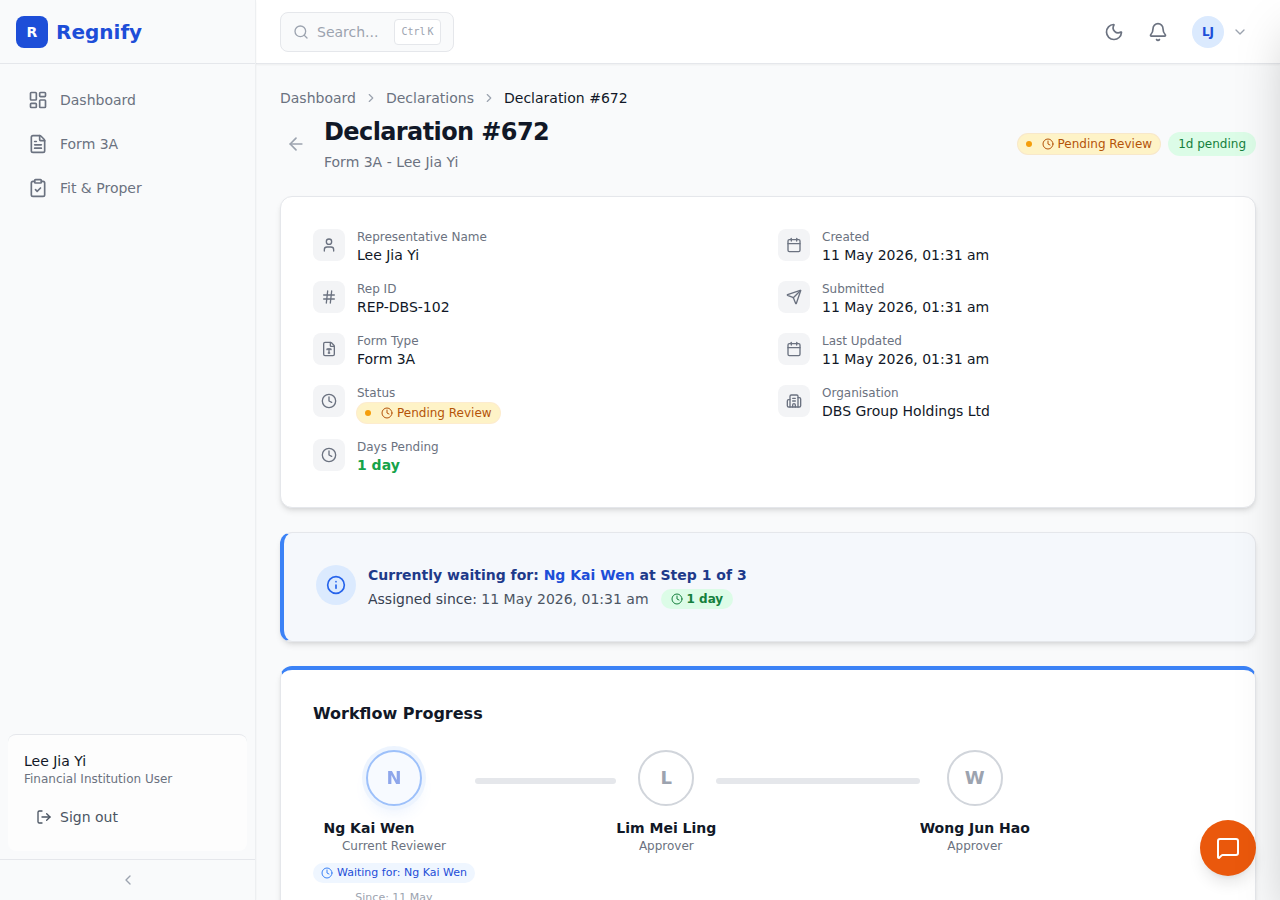Screen dimensions: 1280x900
Task: Click the Created date 11 May 2026 value
Action: pyautogui.click(x=905, y=255)
